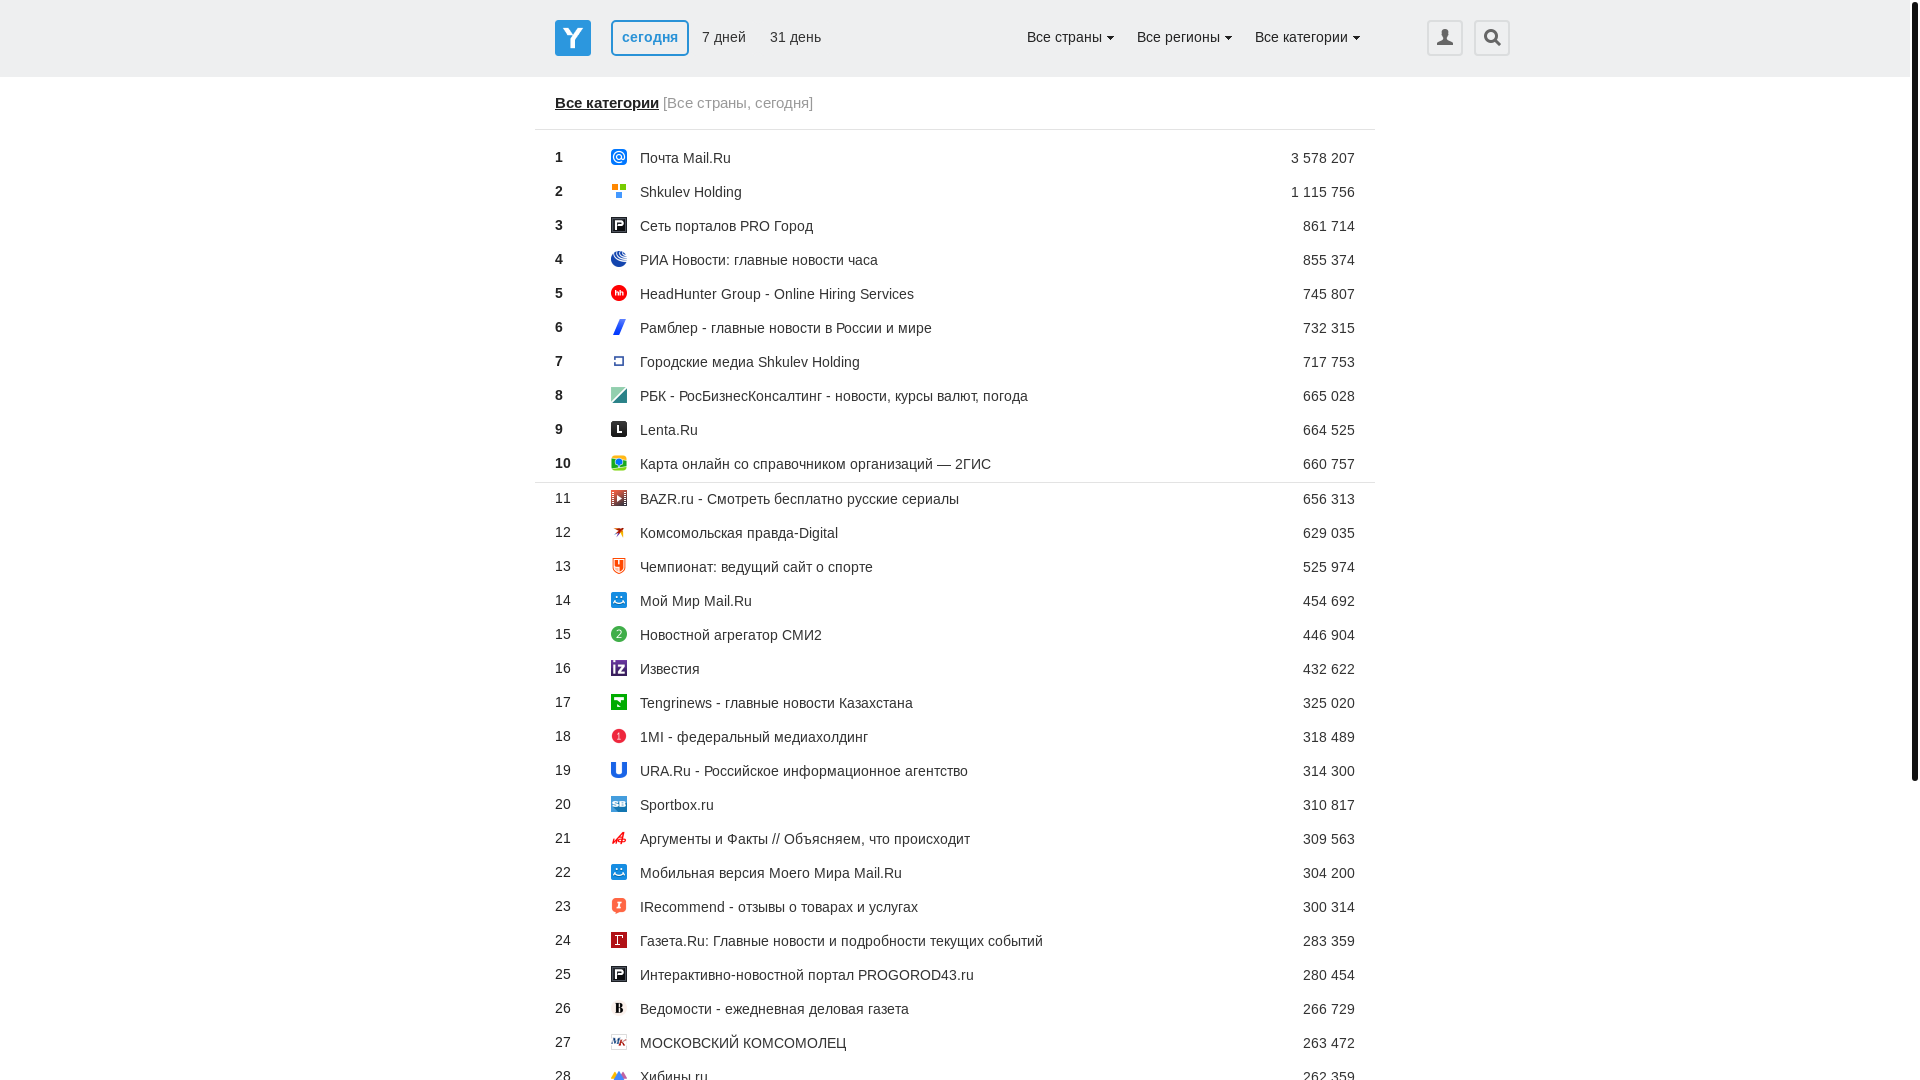Click the visitor count 263 472
Viewport: 1920px width, 1080px height.
[1328, 1043]
